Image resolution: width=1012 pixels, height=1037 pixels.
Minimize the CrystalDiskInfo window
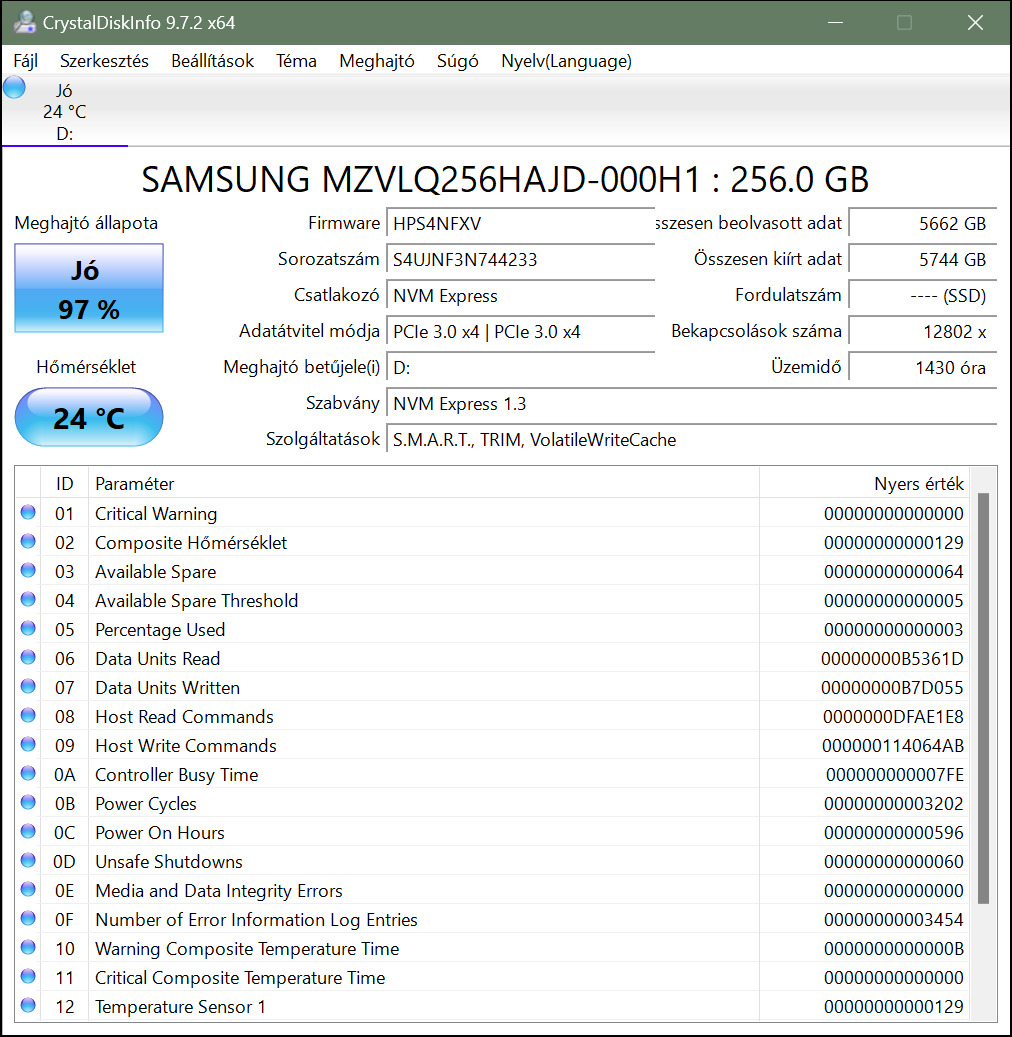[x=835, y=22]
